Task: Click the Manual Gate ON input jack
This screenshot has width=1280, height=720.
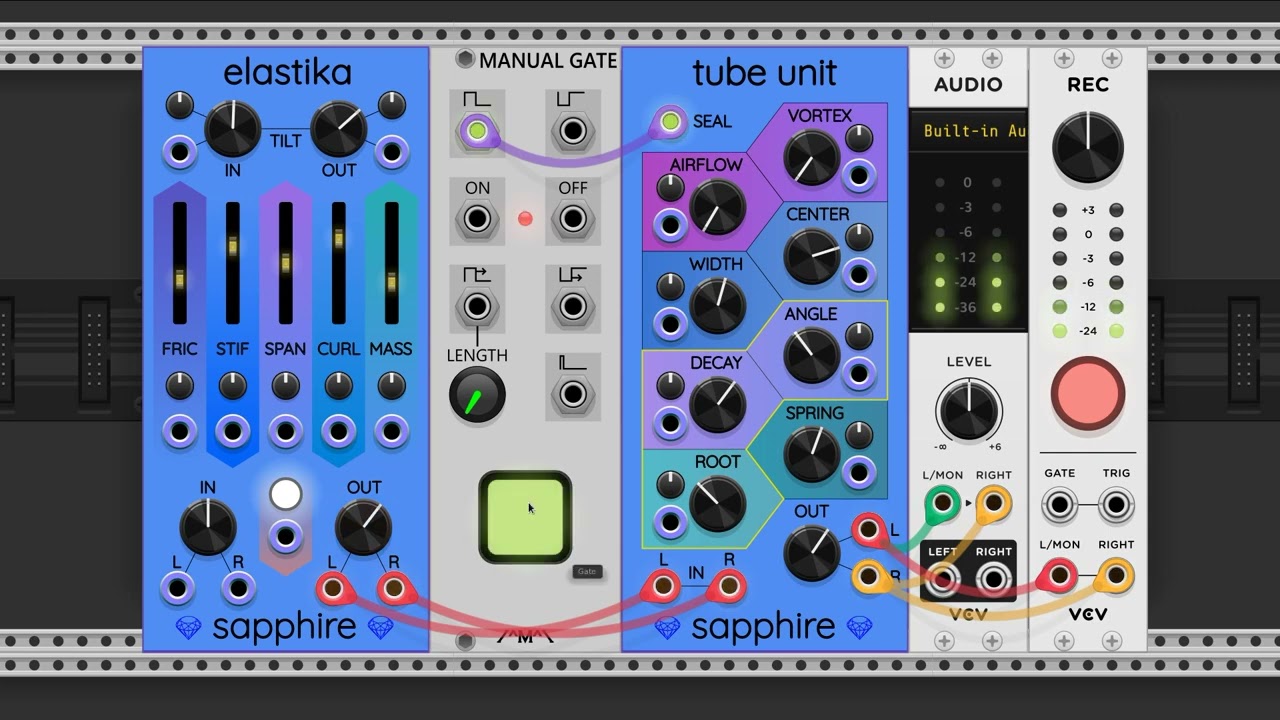Action: click(477, 218)
